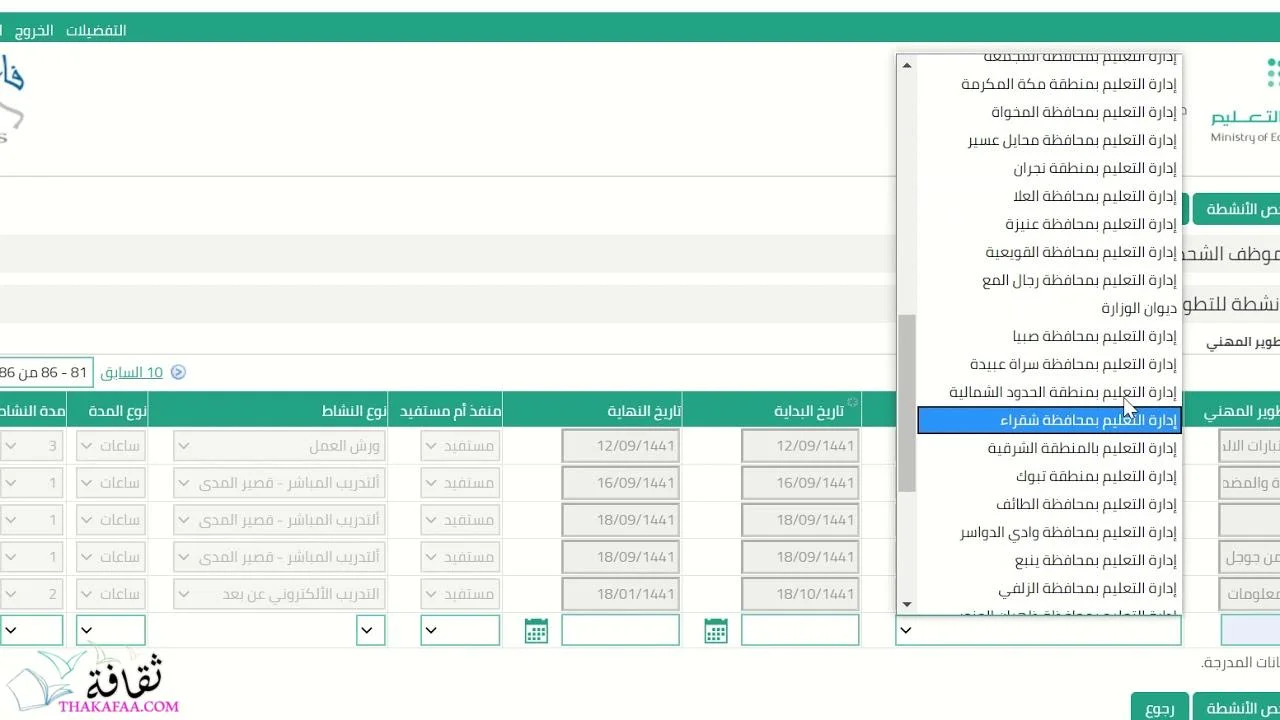Click the تاريخ النهاية column header
1280x720 pixels.
[x=645, y=410]
